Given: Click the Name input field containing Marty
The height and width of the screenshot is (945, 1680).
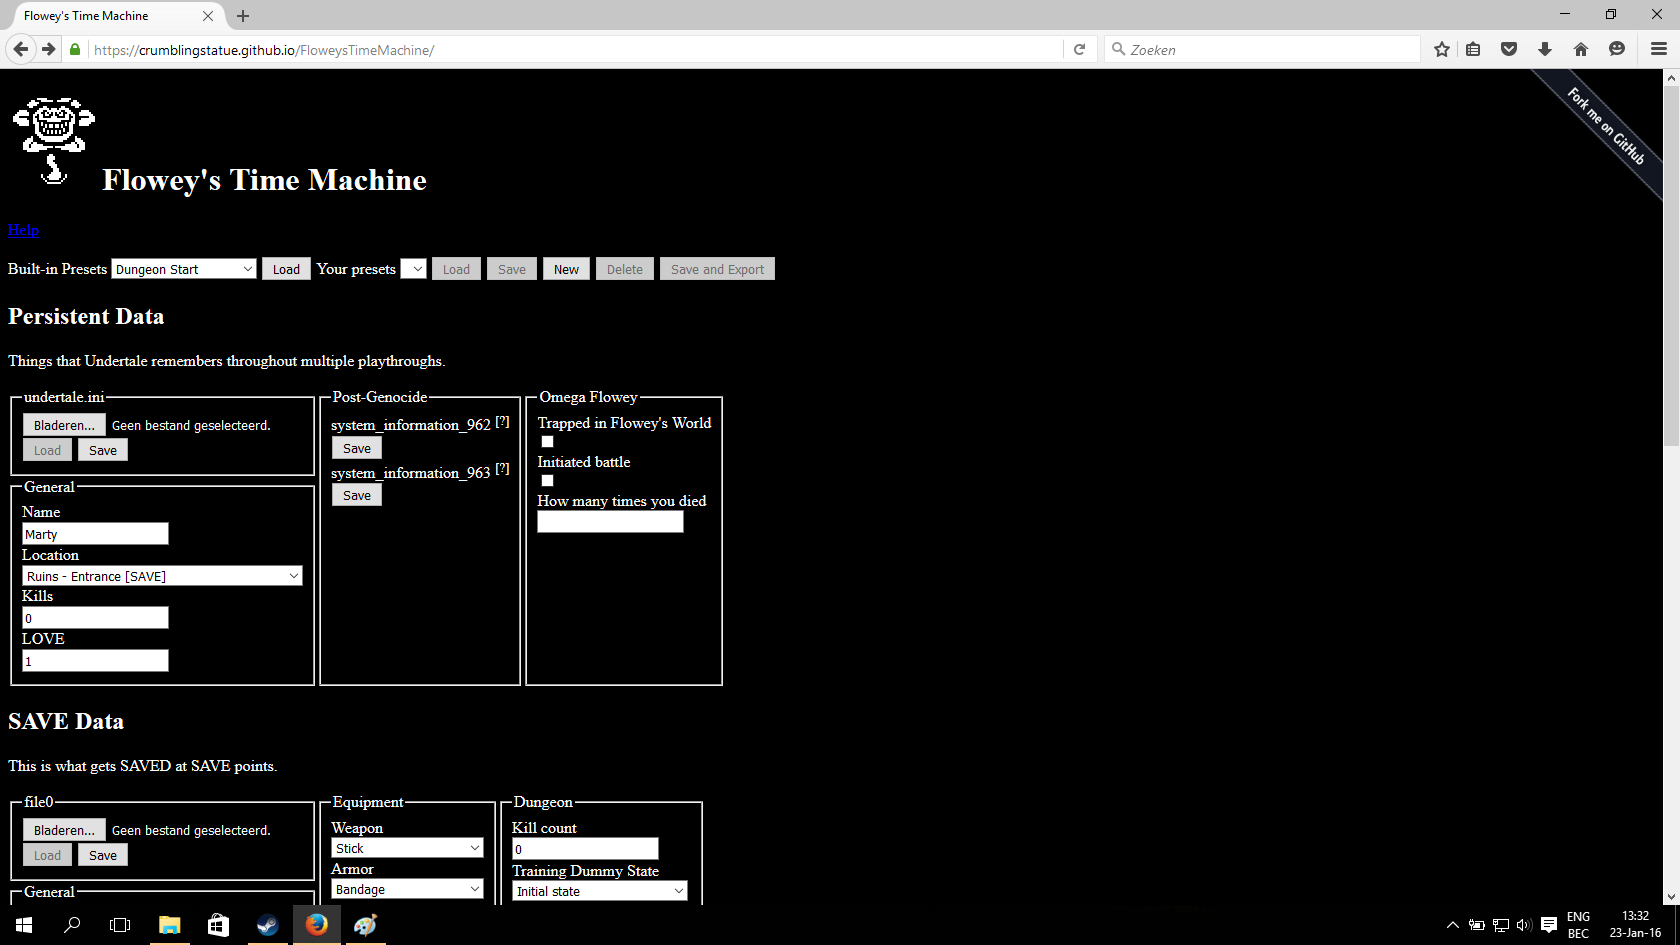Looking at the screenshot, I should pos(95,534).
